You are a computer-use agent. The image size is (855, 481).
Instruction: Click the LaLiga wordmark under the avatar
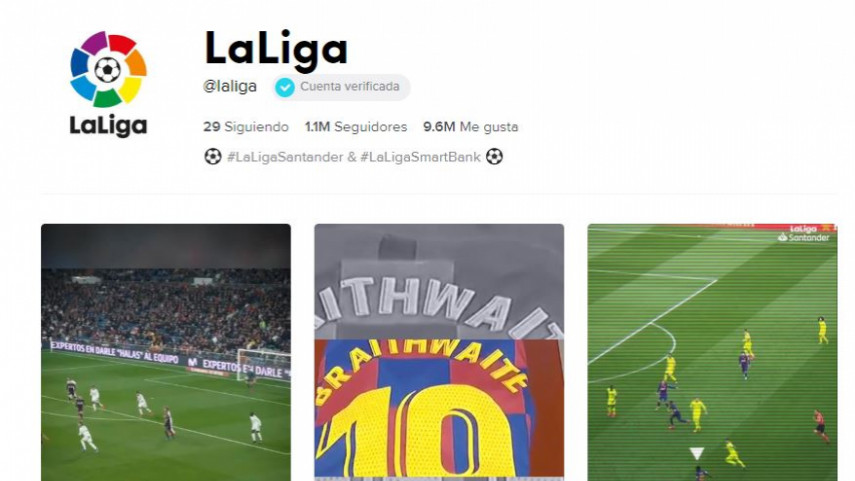(x=108, y=125)
